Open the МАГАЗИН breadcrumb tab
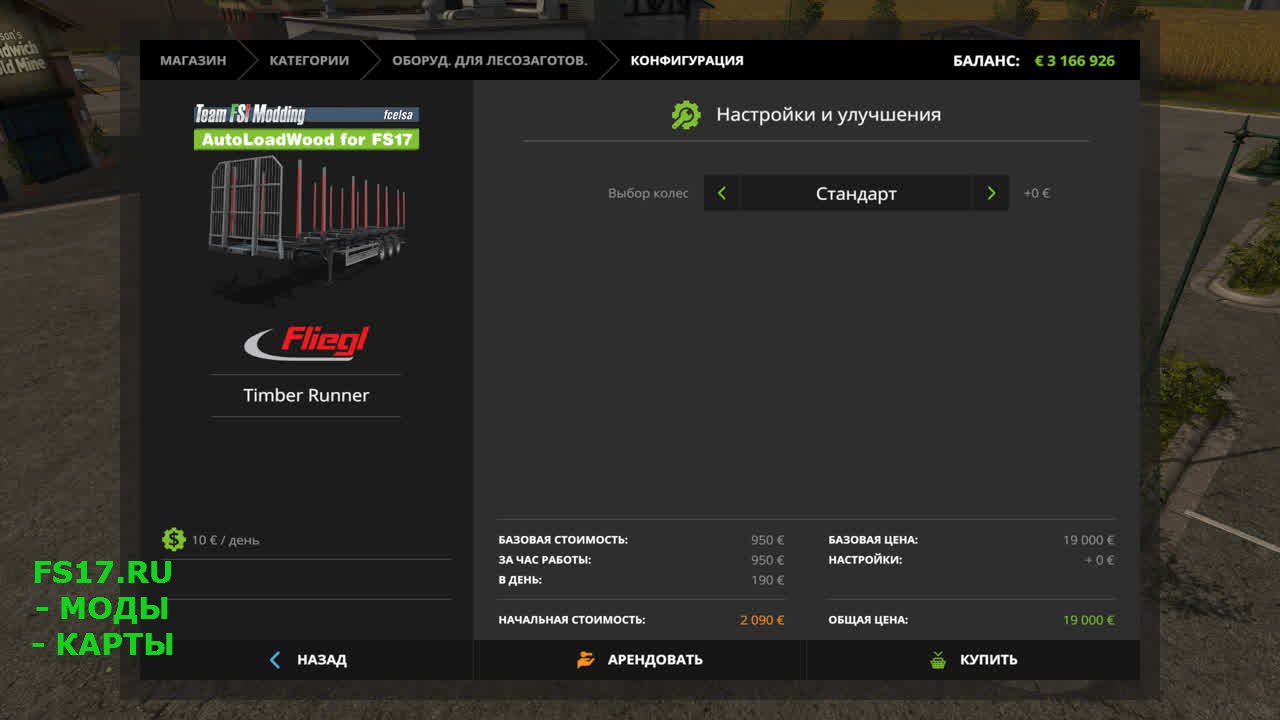This screenshot has height=720, width=1280. (193, 60)
